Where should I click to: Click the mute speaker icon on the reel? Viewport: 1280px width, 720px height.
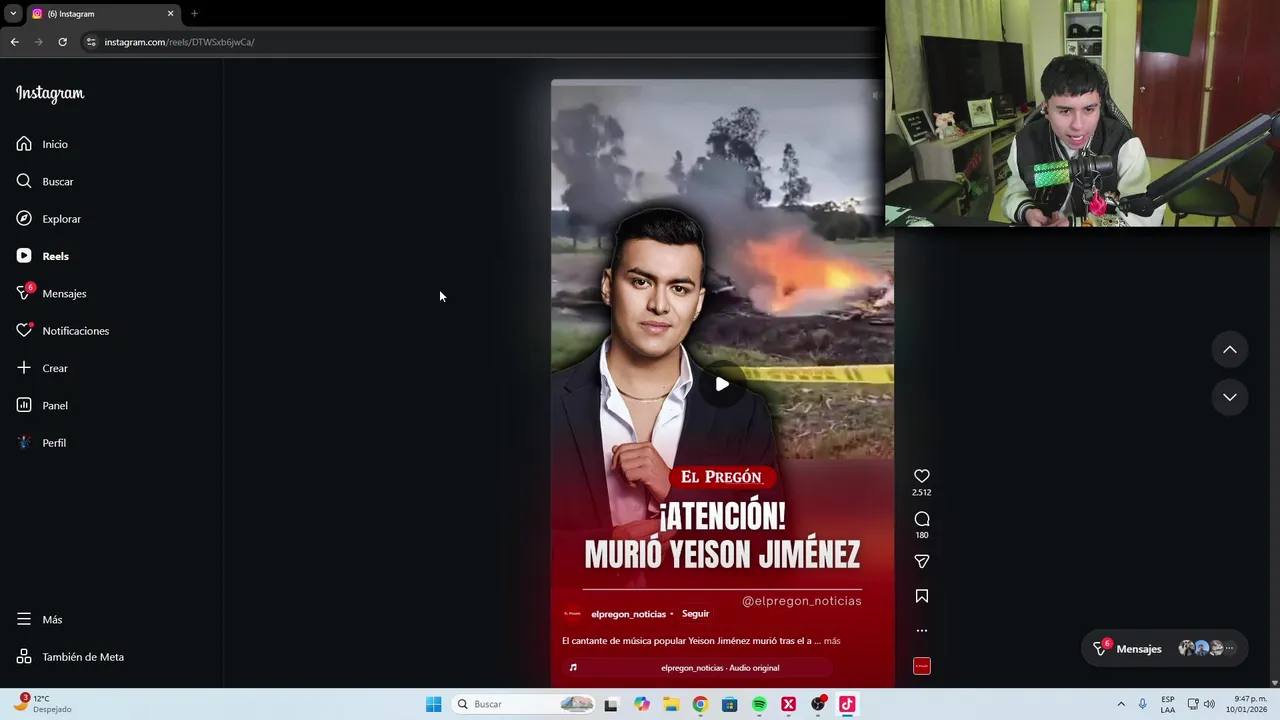[x=875, y=96]
